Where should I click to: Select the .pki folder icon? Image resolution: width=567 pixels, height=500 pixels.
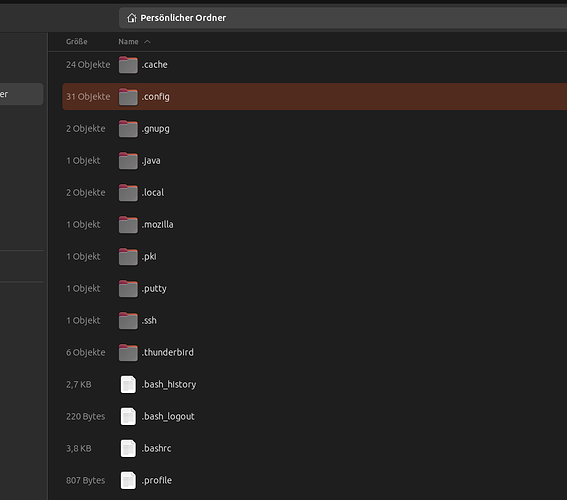pos(128,257)
